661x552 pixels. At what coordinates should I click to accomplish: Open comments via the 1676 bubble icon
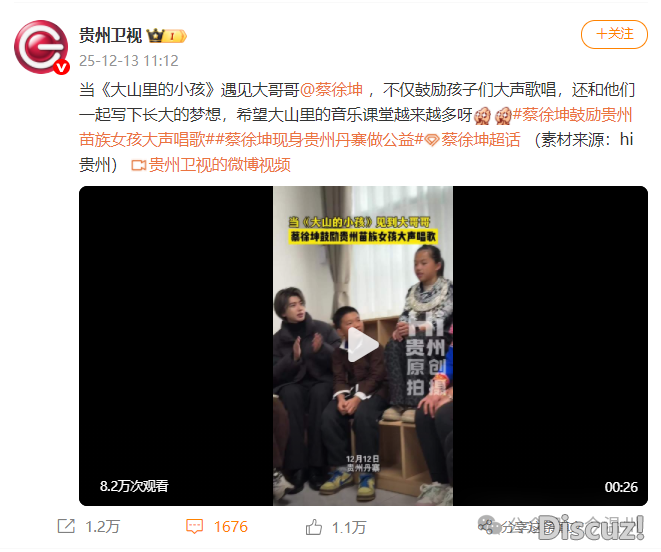click(194, 527)
